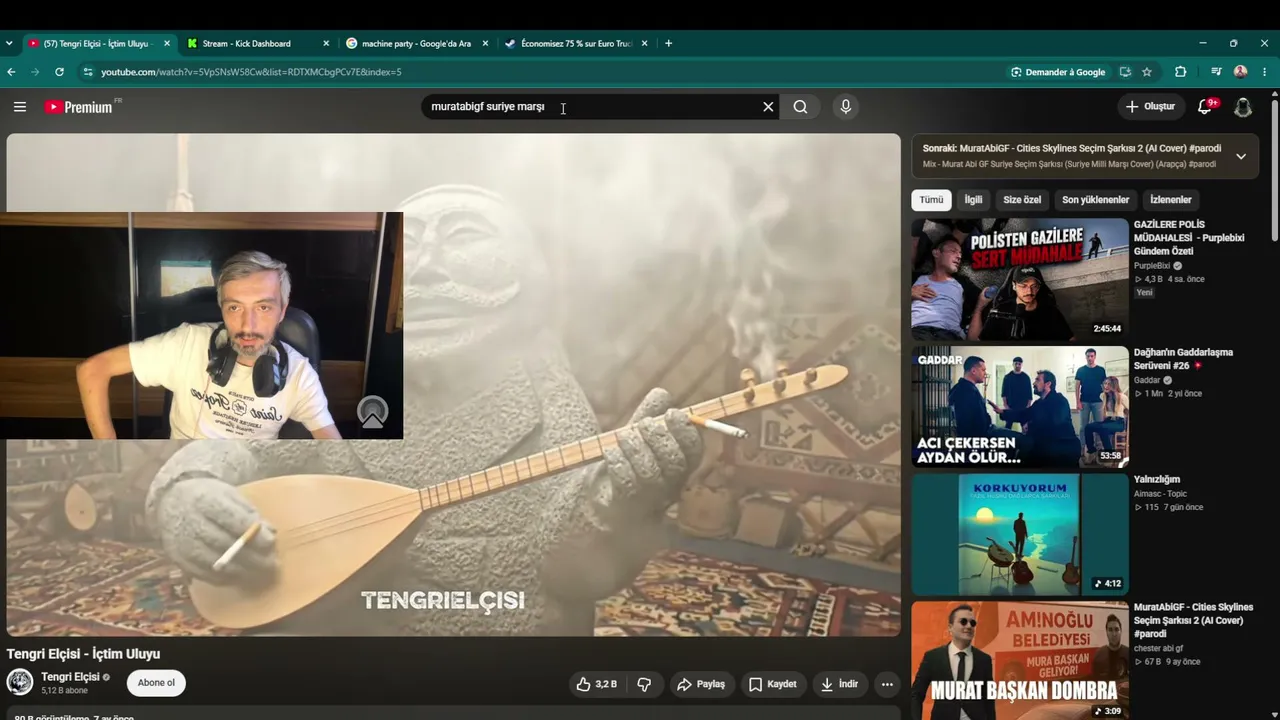
Task: Bookmark this page with the star icon
Action: (1147, 72)
